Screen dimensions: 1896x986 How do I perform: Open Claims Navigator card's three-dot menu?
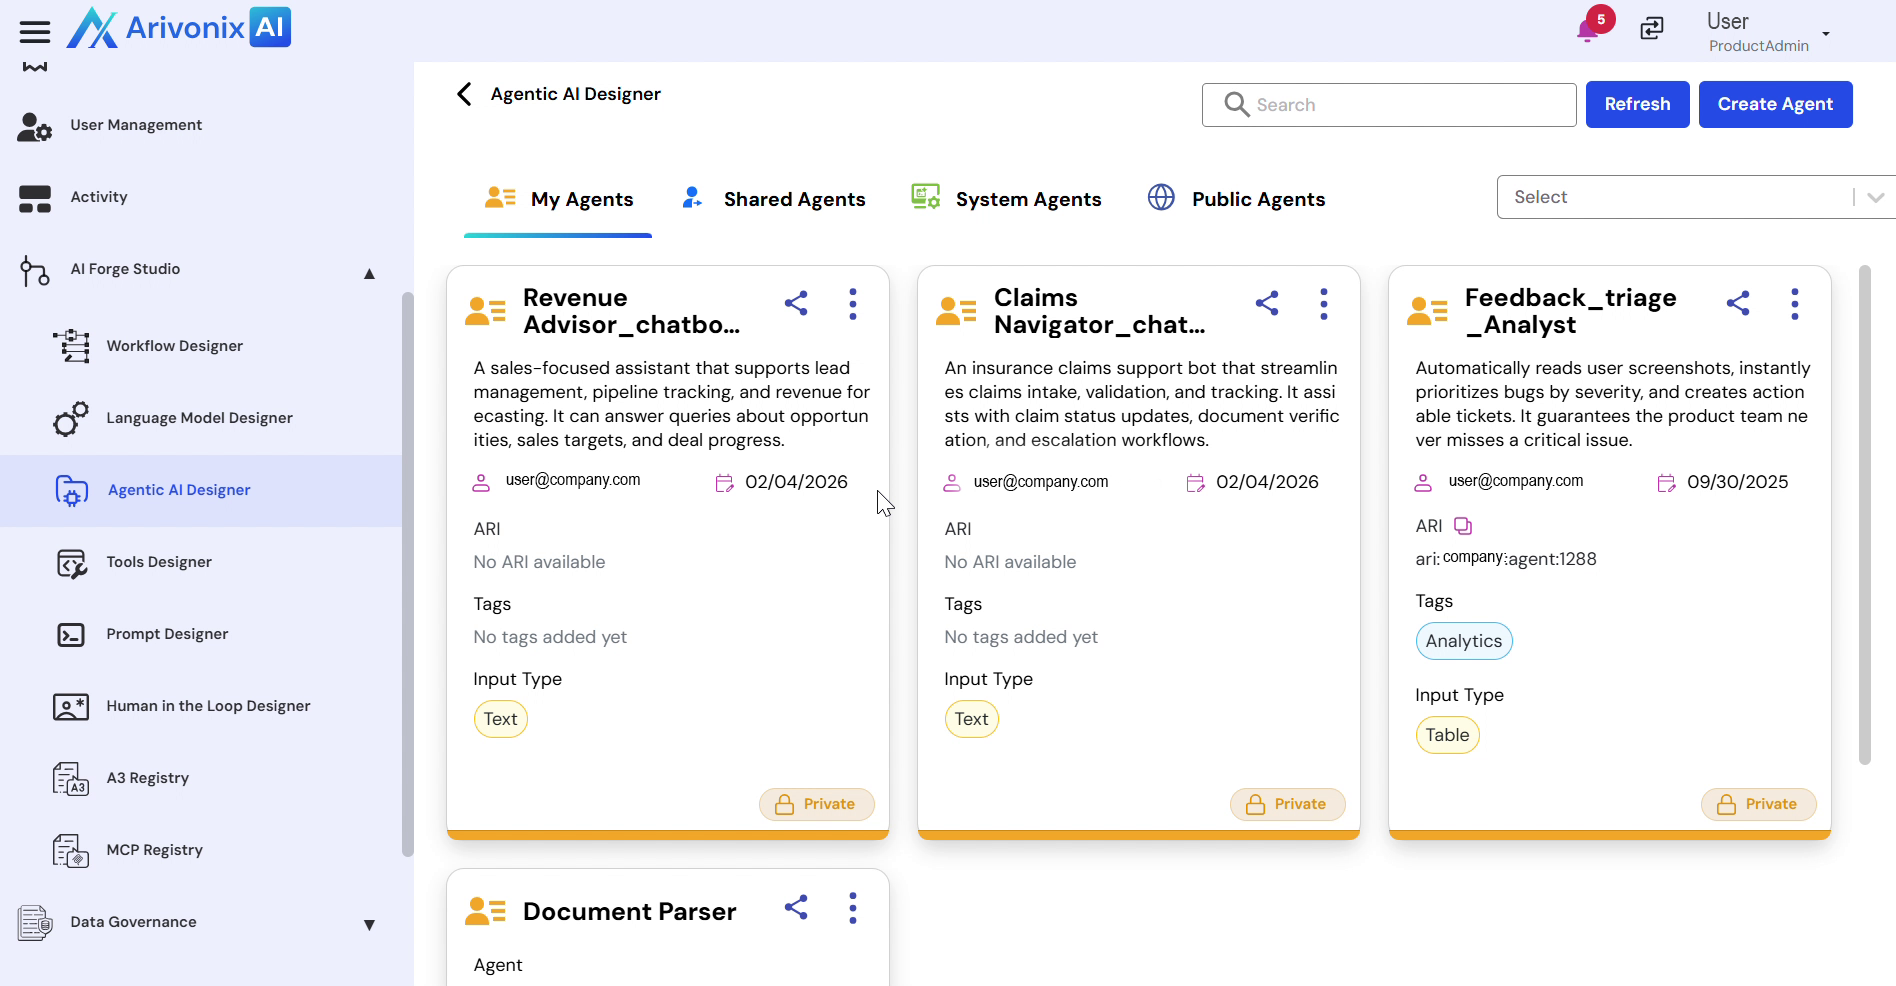(x=1323, y=304)
